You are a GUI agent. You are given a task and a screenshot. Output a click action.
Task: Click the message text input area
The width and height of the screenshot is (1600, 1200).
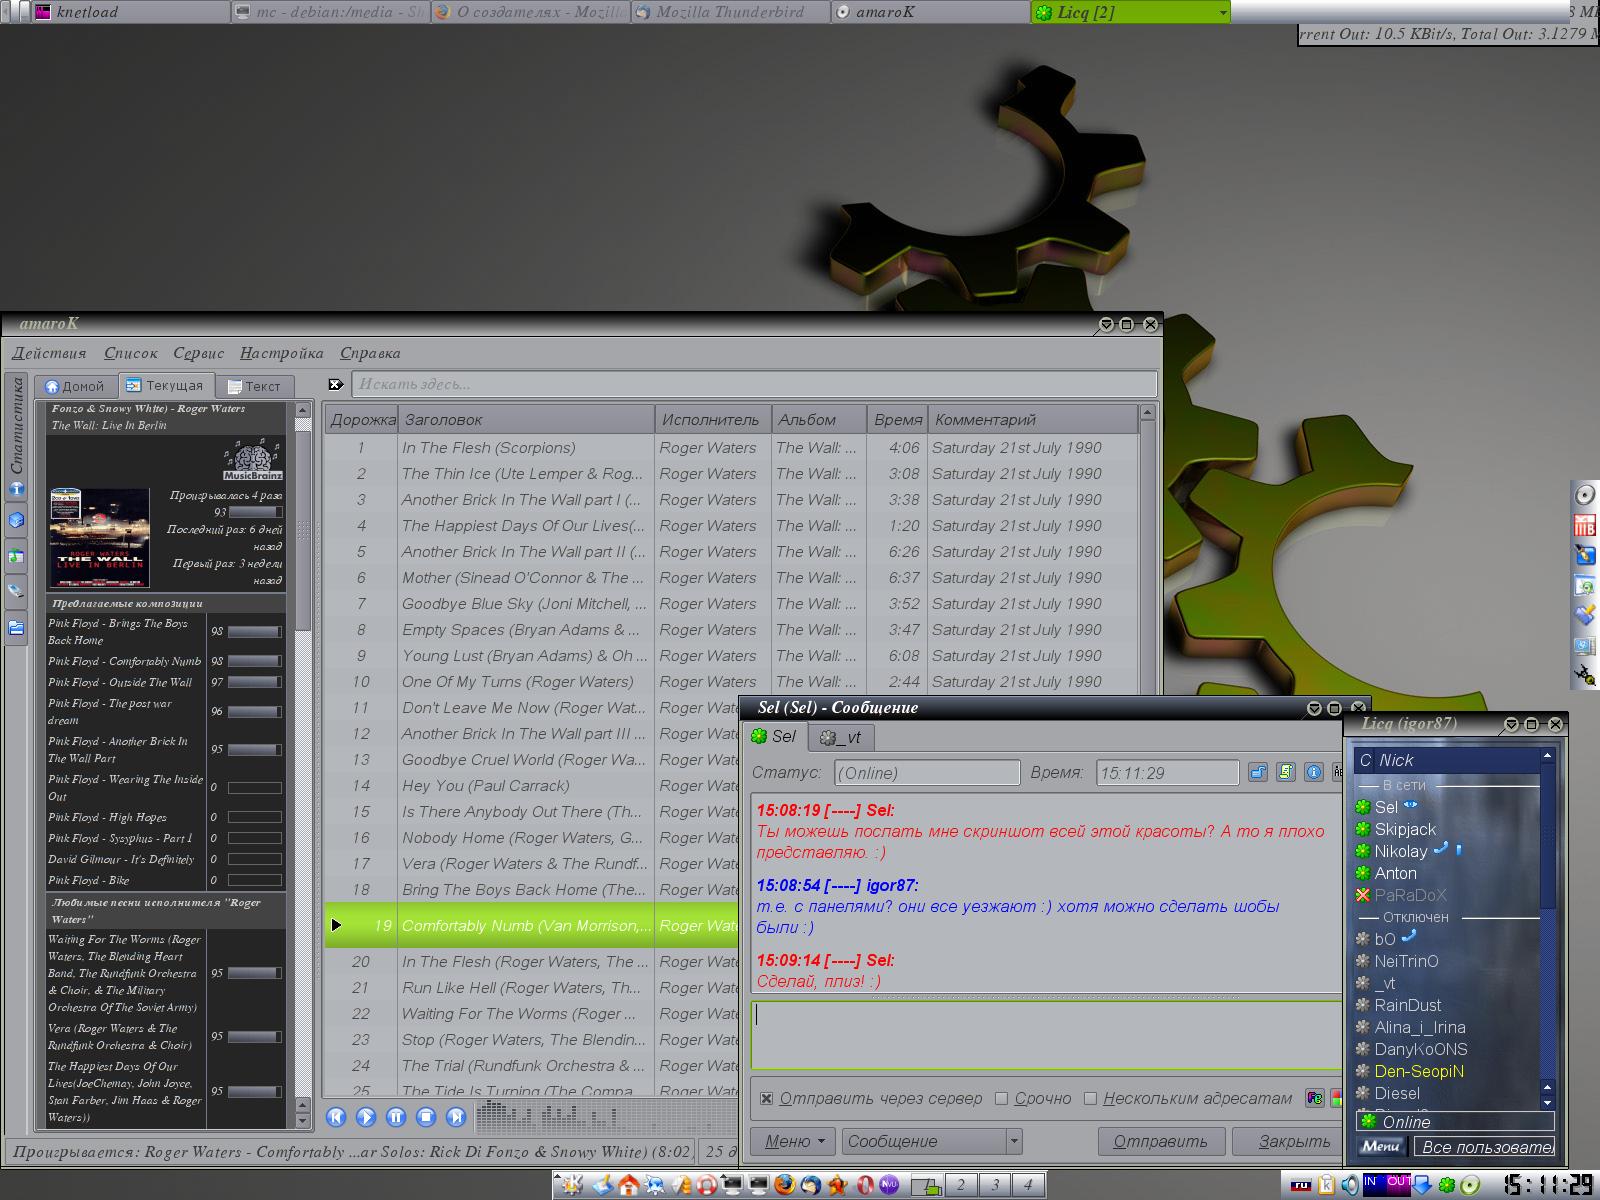tap(1046, 1035)
